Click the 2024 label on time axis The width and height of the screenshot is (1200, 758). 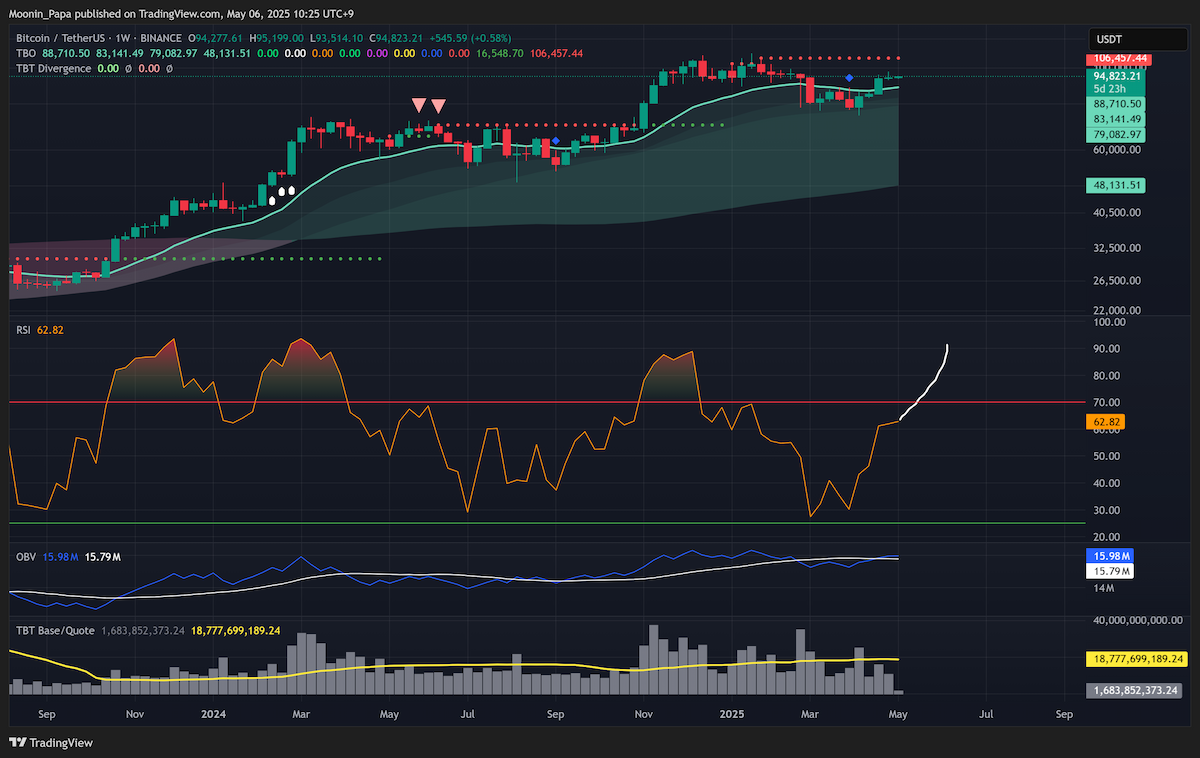tap(213, 715)
